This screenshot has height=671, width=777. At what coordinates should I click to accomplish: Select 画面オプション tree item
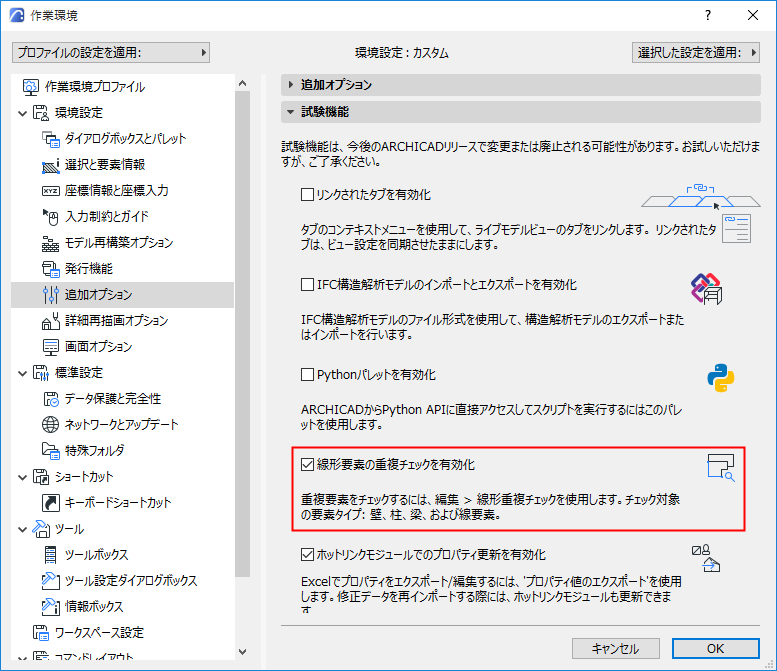(x=98, y=347)
